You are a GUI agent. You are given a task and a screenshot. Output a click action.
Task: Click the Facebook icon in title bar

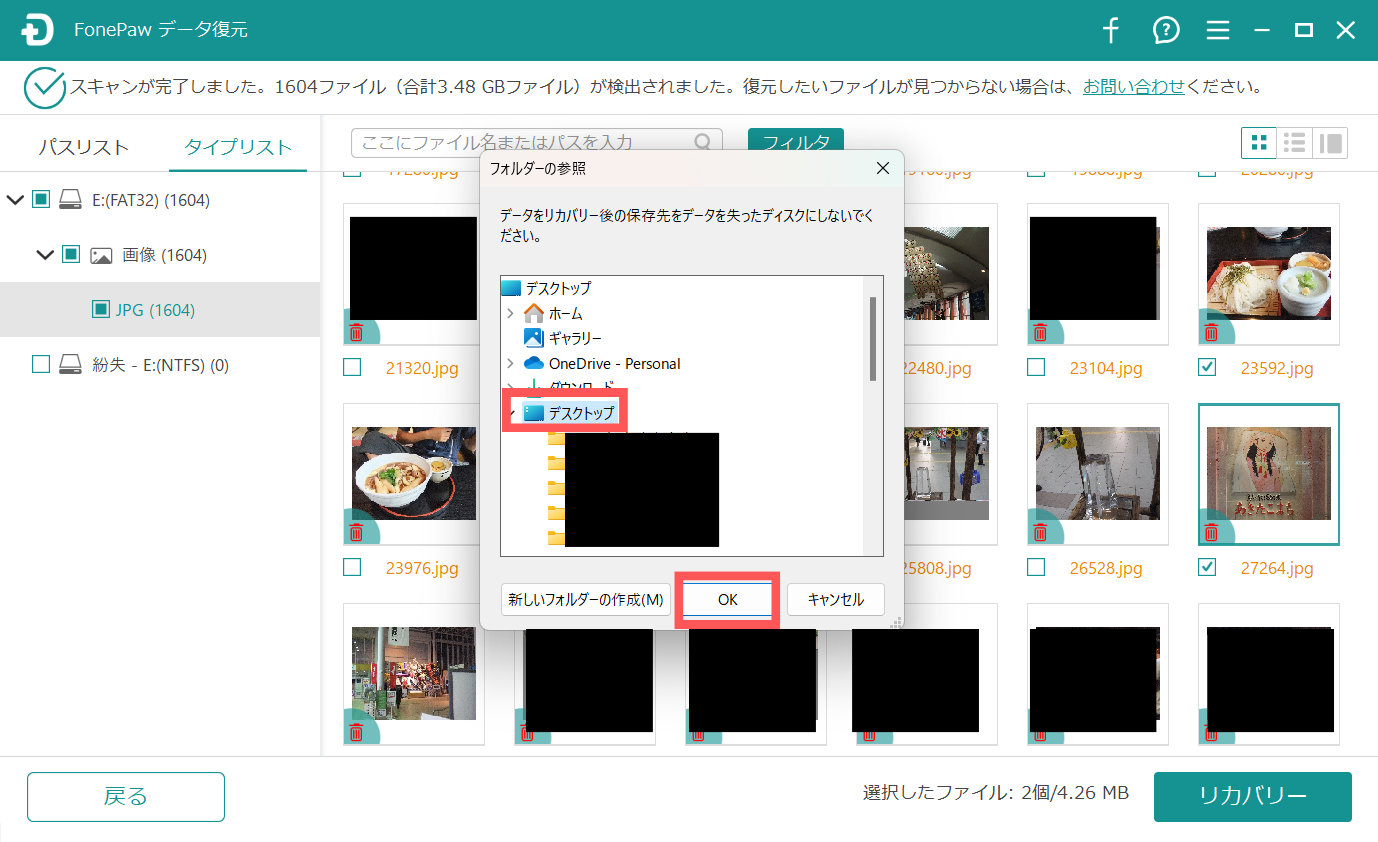click(1111, 31)
